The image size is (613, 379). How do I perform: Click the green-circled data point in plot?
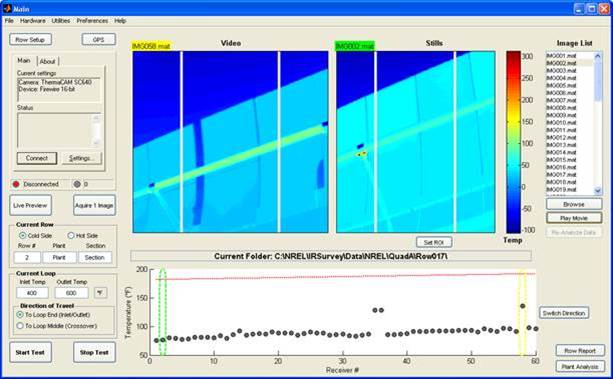pos(163,339)
